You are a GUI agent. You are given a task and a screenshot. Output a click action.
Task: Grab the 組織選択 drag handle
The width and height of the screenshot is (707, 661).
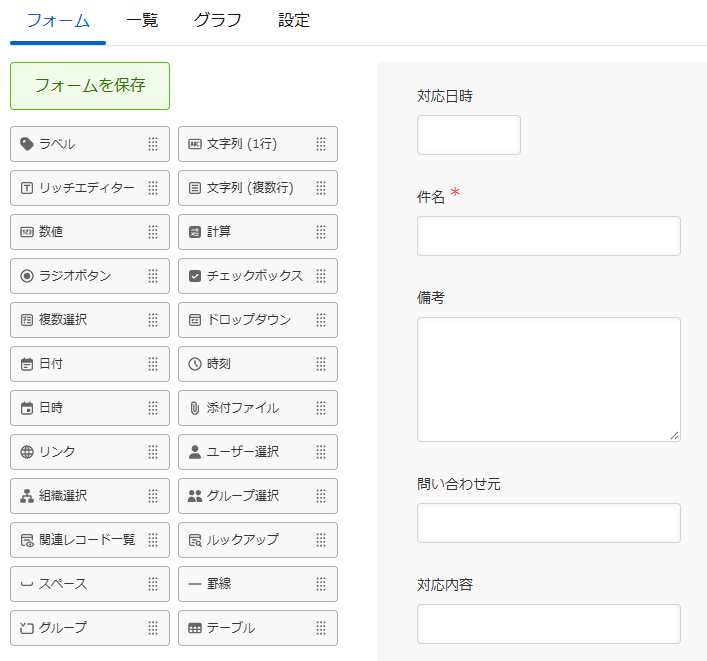153,496
